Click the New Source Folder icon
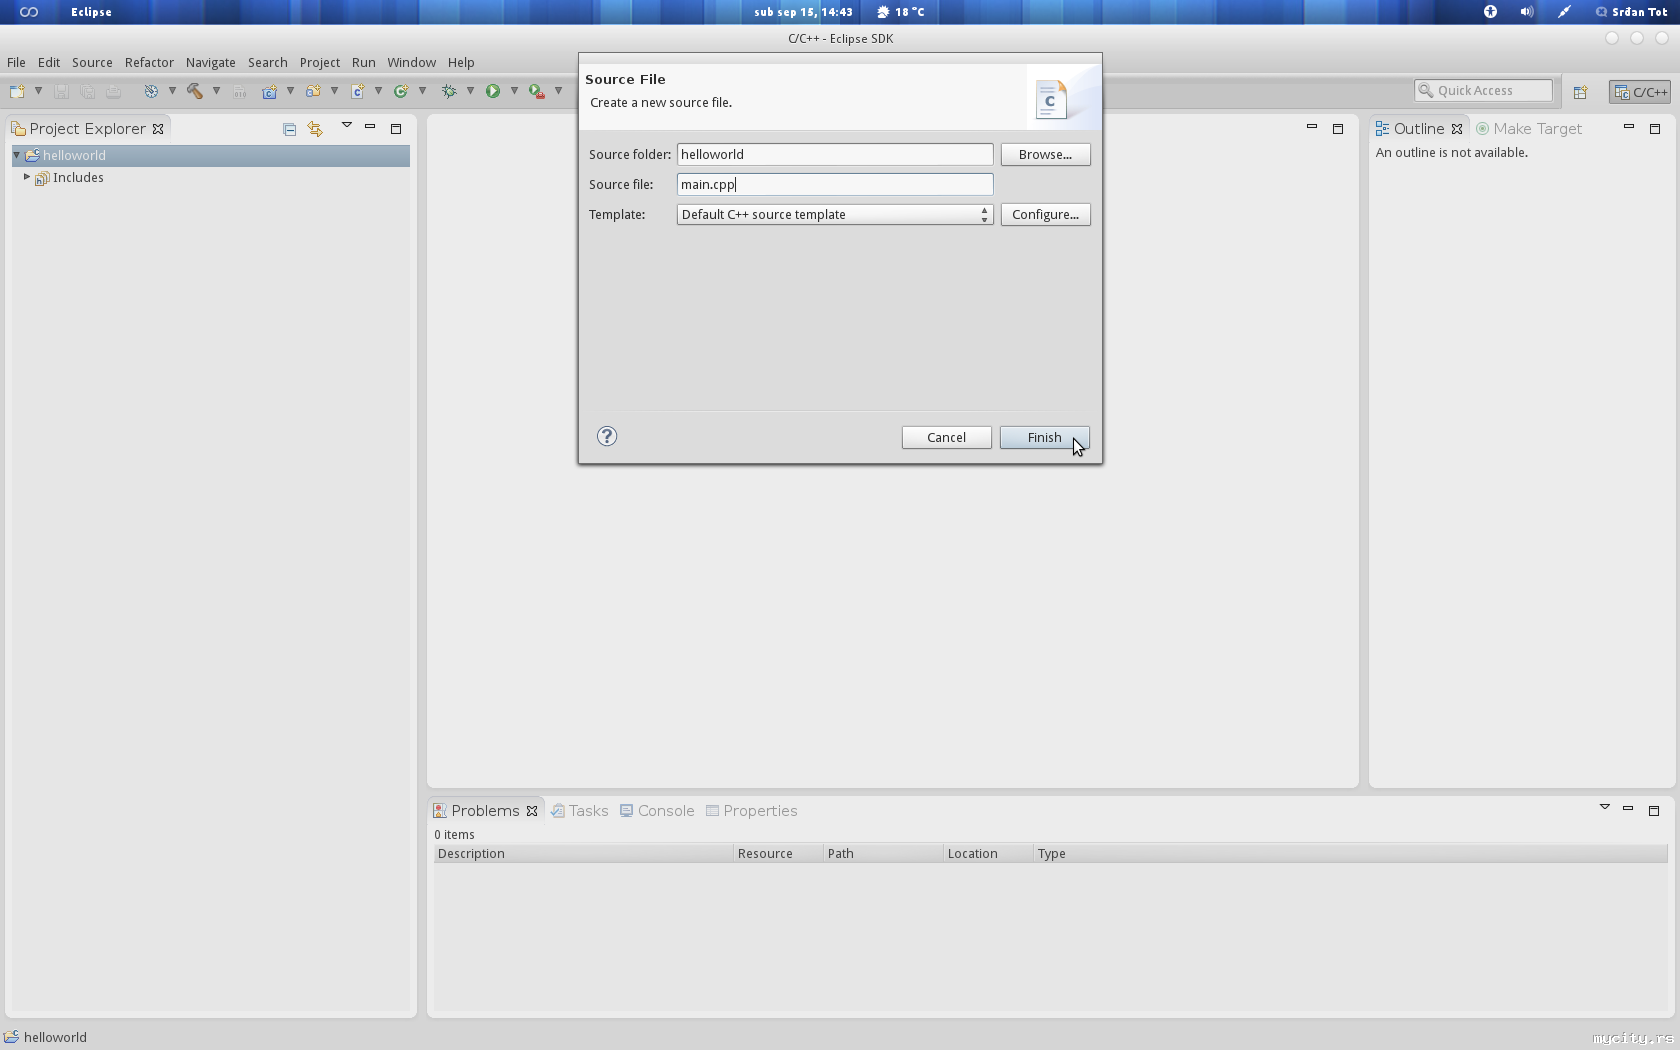1680x1050 pixels. (313, 91)
